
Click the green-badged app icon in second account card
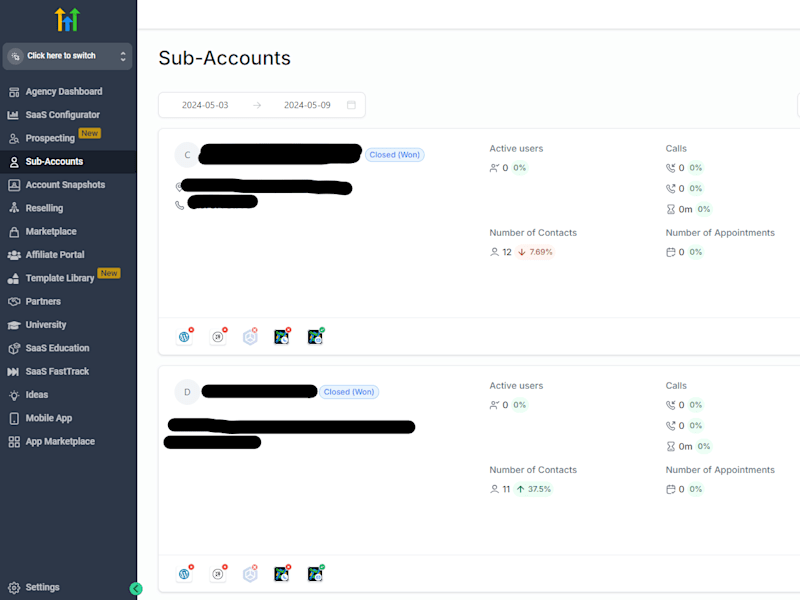point(315,574)
